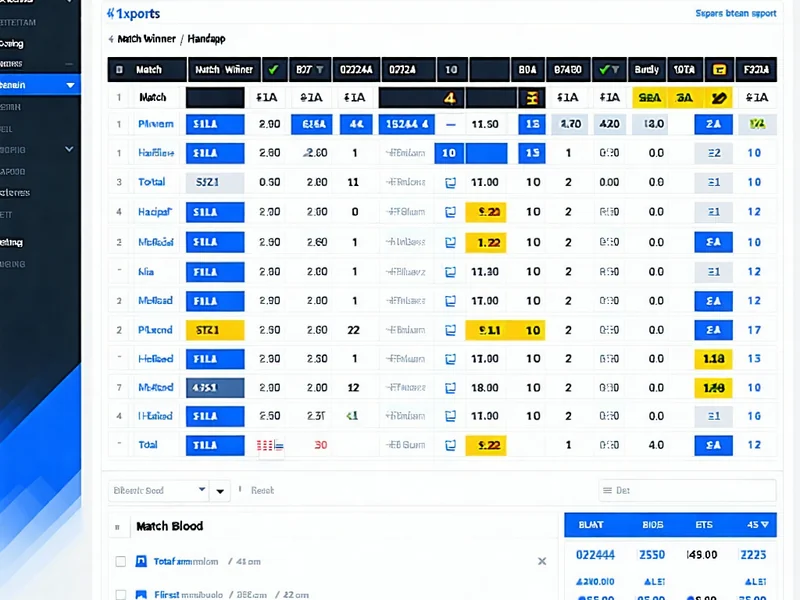Click the blue icon beside Totaf ammolom
This screenshot has height=600, width=800.
point(144,562)
